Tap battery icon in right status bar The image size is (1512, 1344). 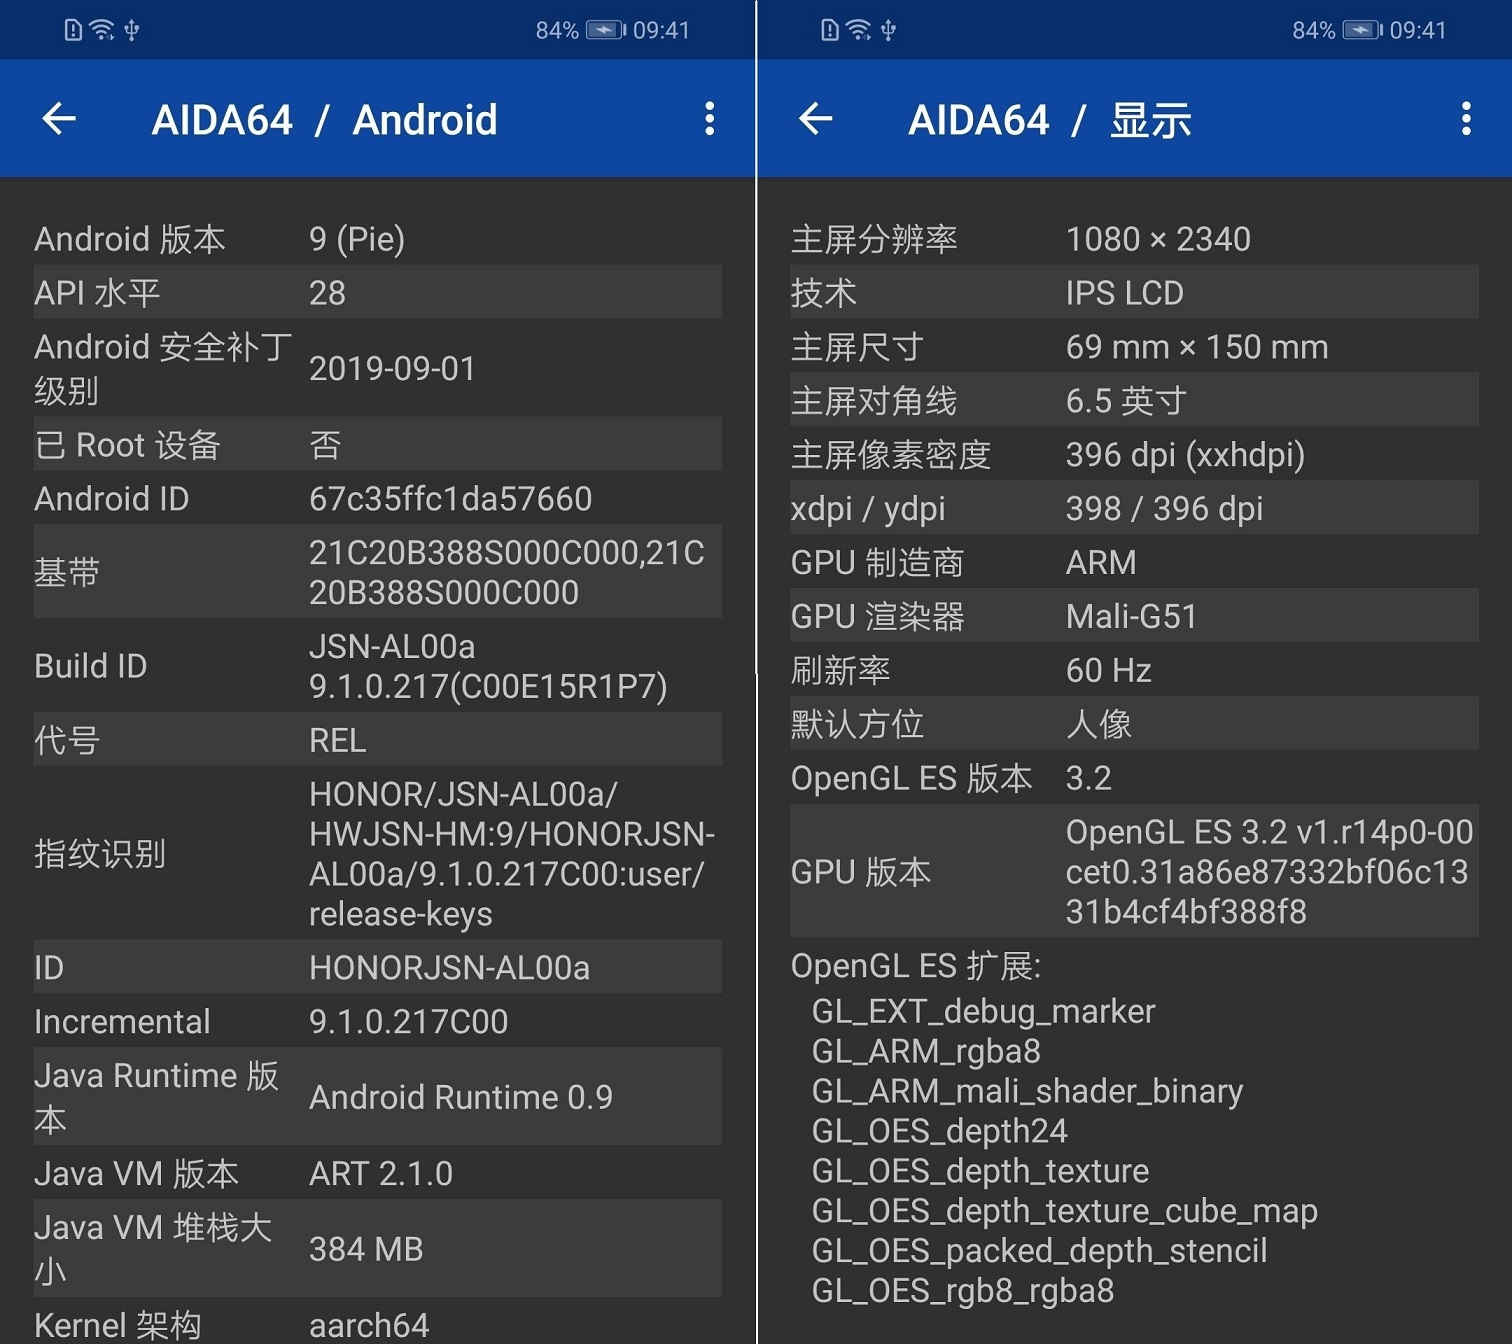1363,30
